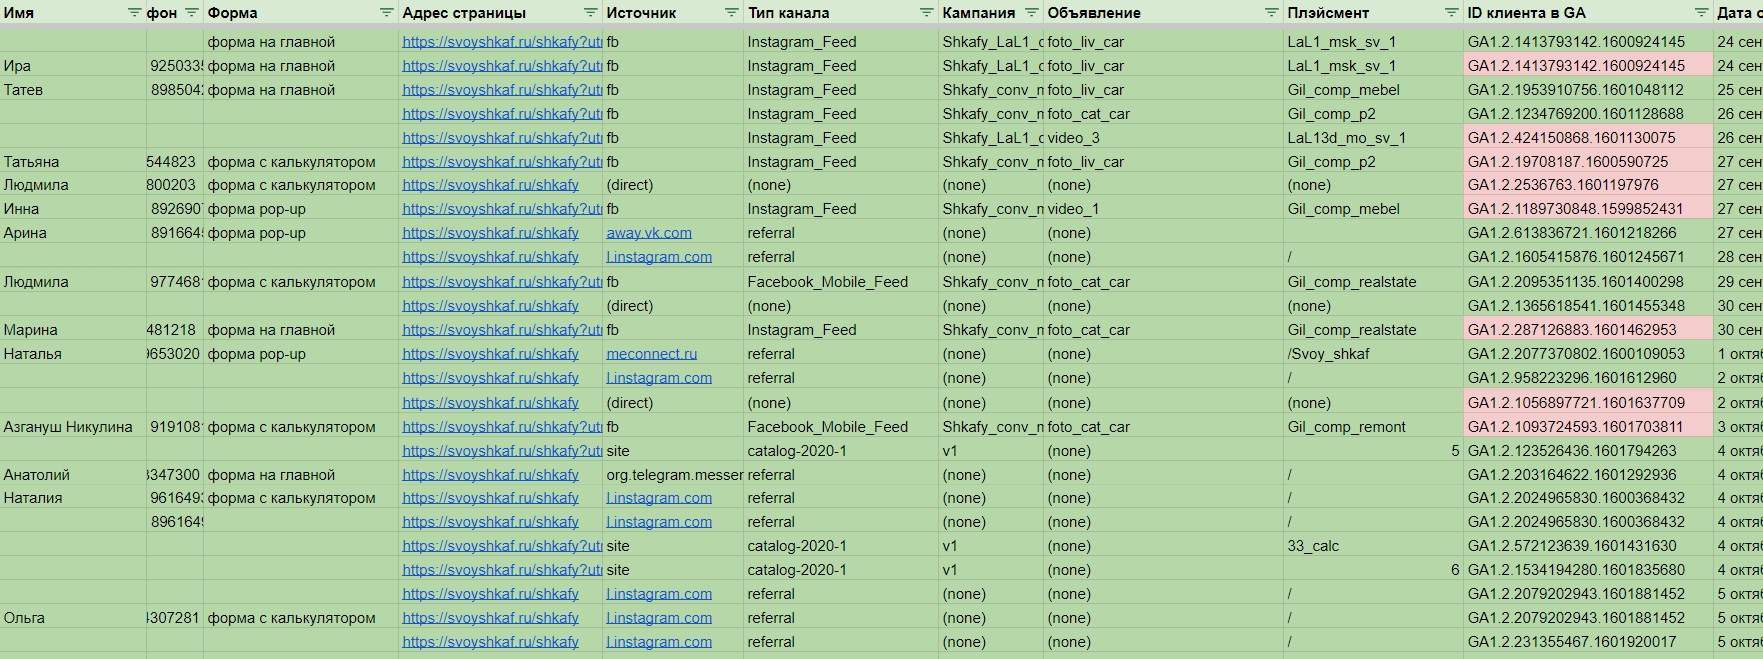Open filter for ID клиента в GA column
The height and width of the screenshot is (659, 1763).
click(1701, 13)
